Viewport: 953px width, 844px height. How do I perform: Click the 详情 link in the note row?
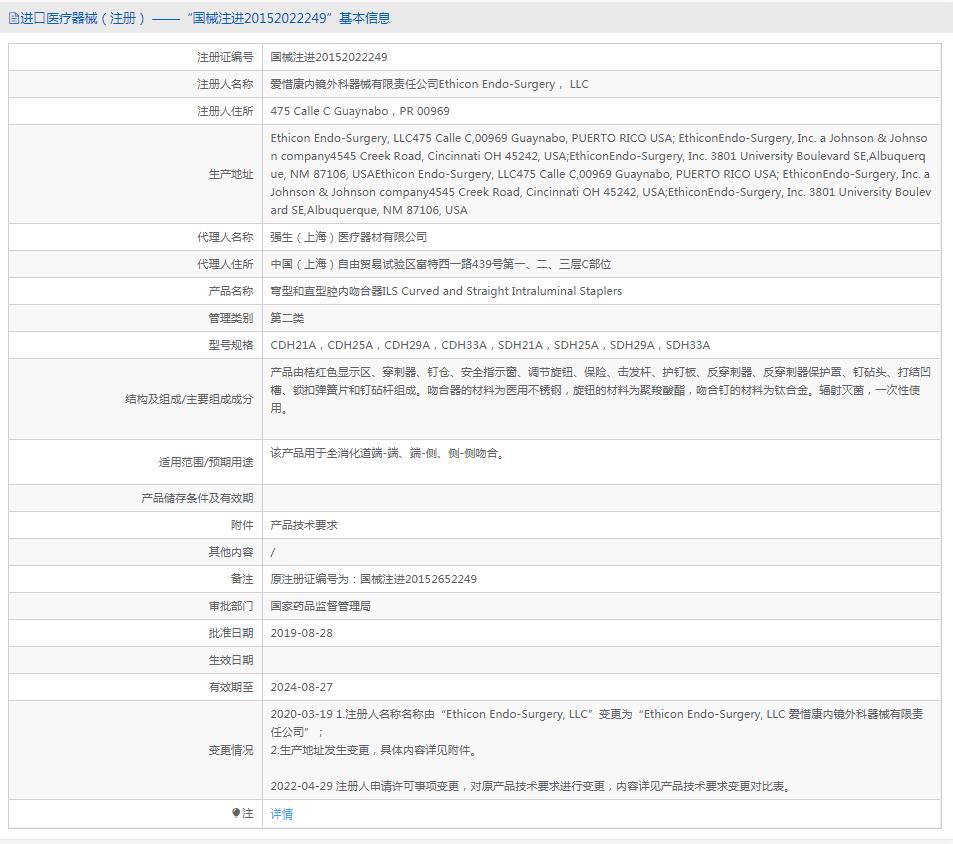[x=281, y=814]
